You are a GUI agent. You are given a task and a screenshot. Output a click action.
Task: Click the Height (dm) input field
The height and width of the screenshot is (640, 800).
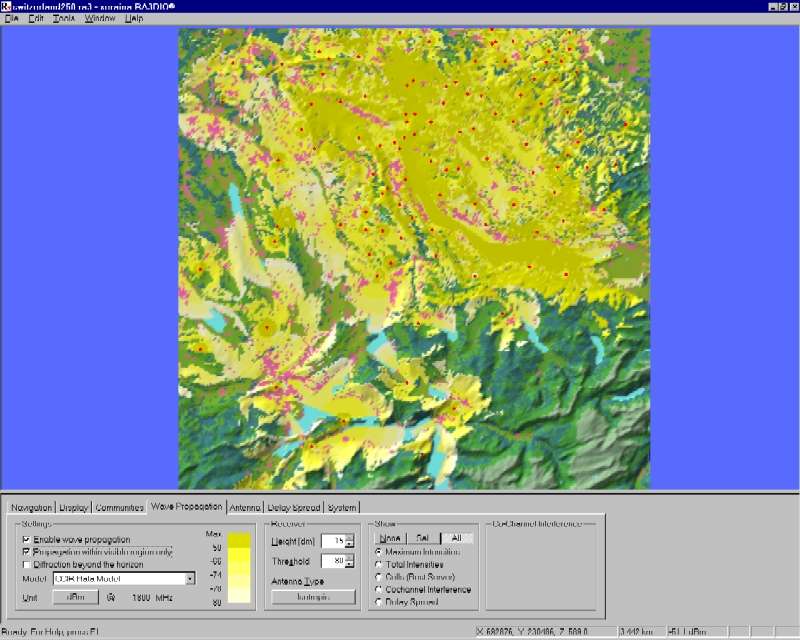point(332,540)
